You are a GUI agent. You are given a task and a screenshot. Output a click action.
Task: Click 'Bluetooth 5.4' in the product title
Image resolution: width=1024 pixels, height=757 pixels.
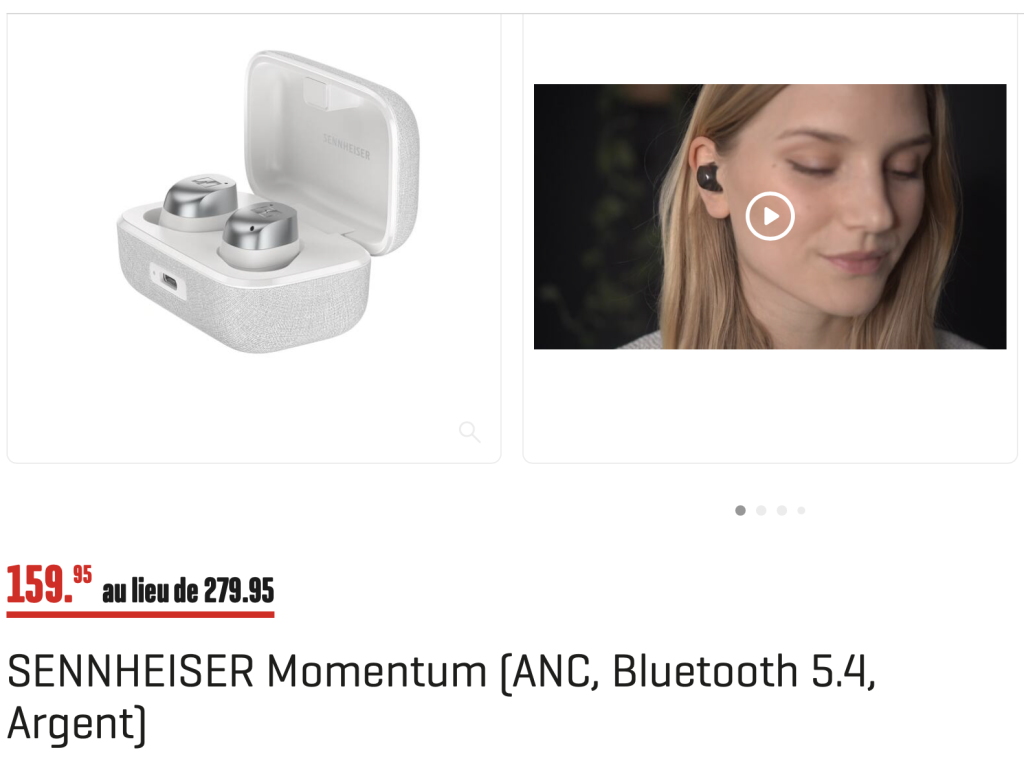[x=744, y=671]
